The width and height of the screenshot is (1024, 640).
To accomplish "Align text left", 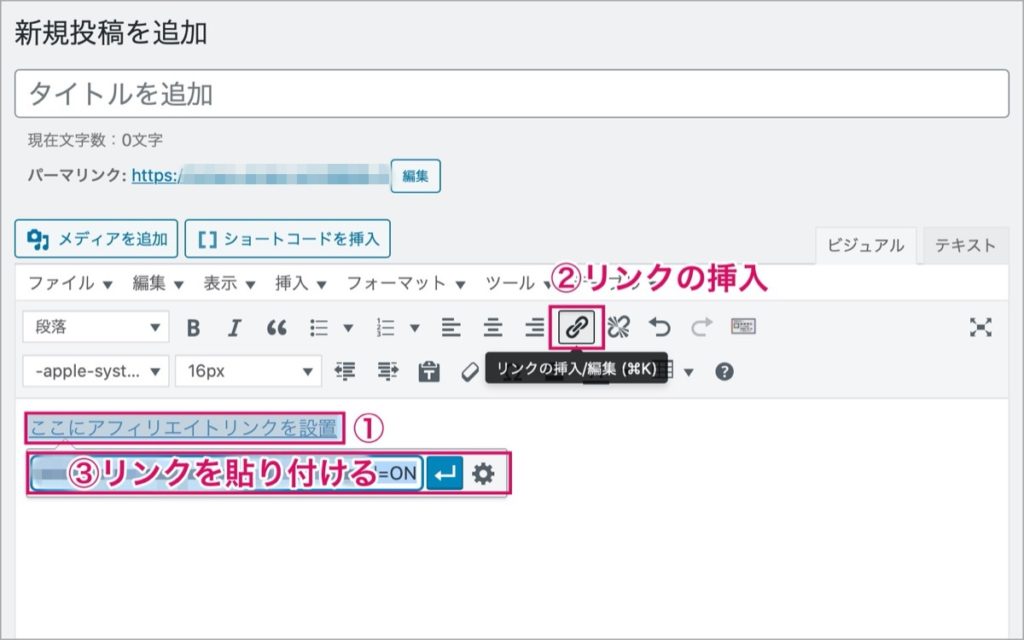I will click(x=451, y=327).
